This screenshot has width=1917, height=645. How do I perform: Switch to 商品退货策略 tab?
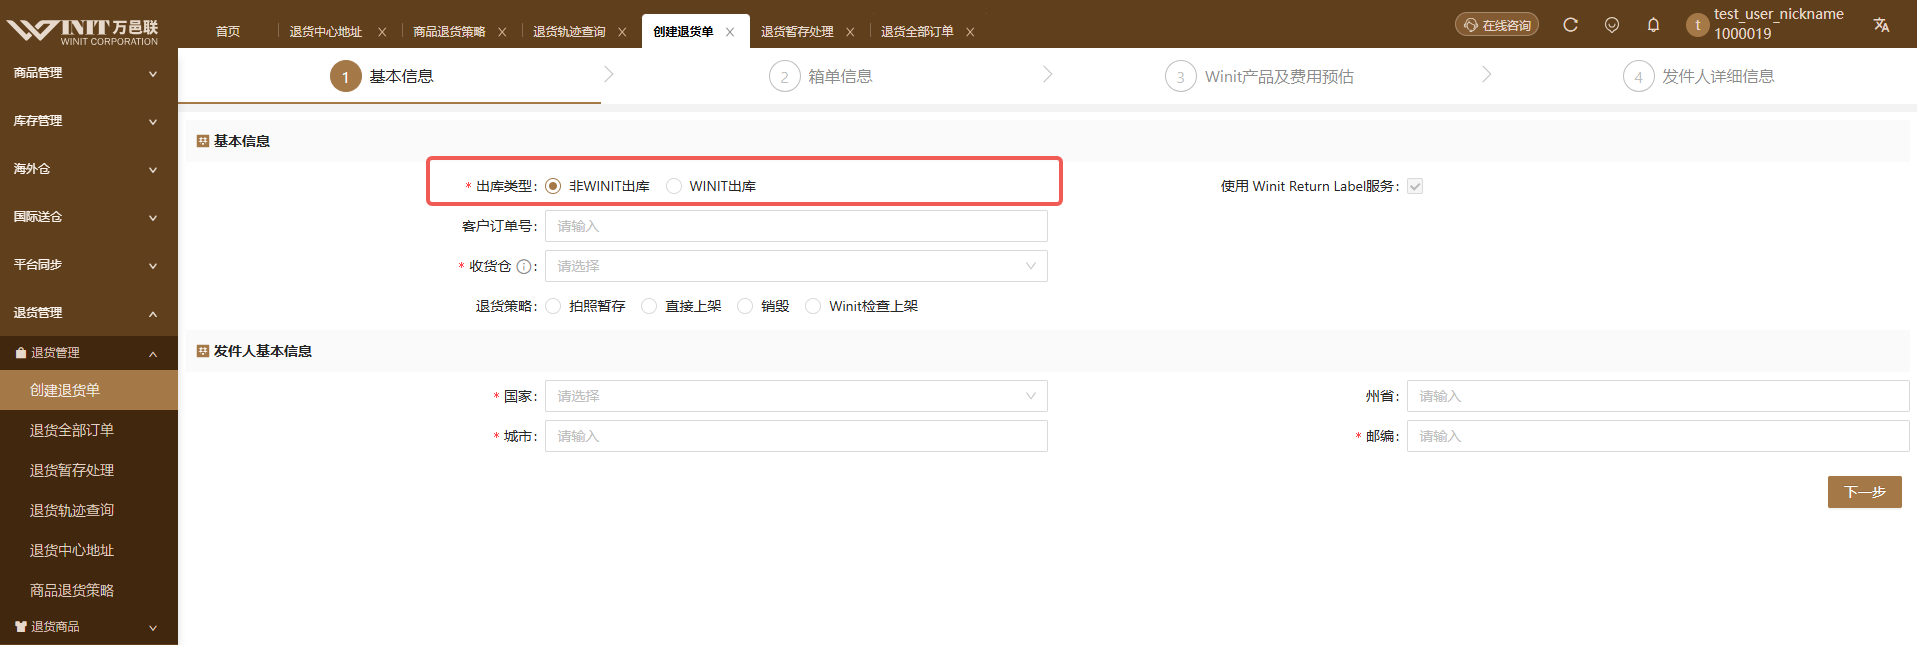point(449,32)
